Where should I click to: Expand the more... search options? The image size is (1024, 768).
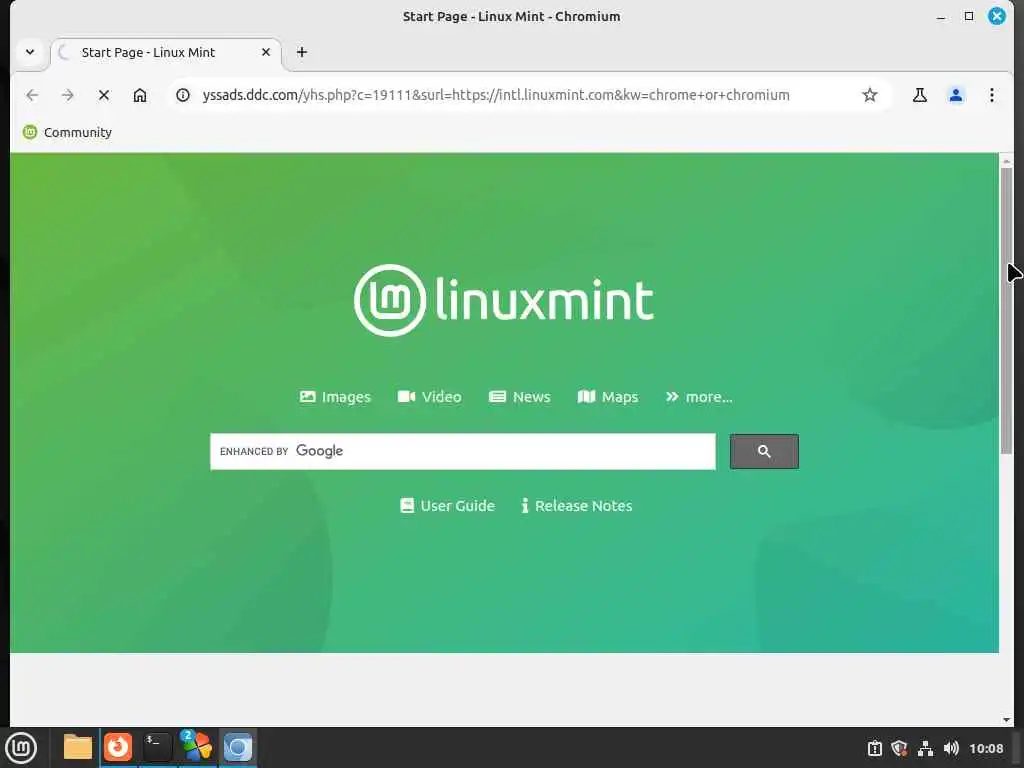tap(699, 397)
